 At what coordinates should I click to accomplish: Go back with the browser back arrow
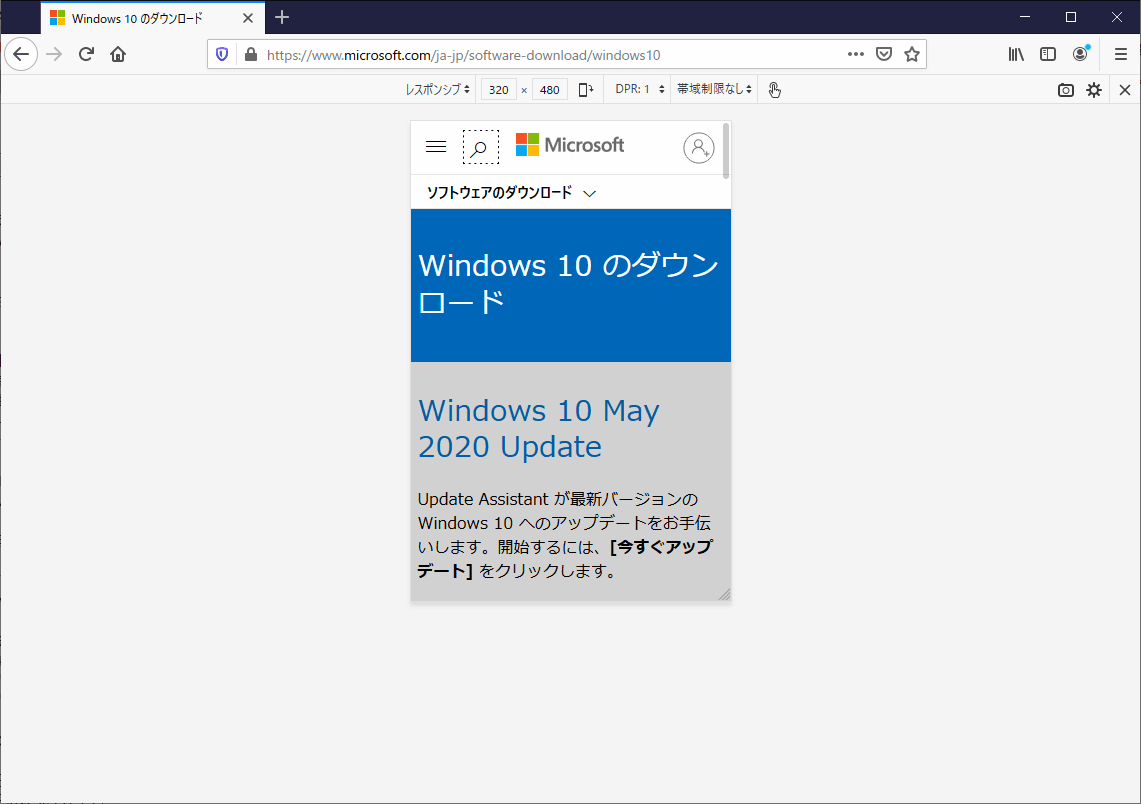coord(21,55)
